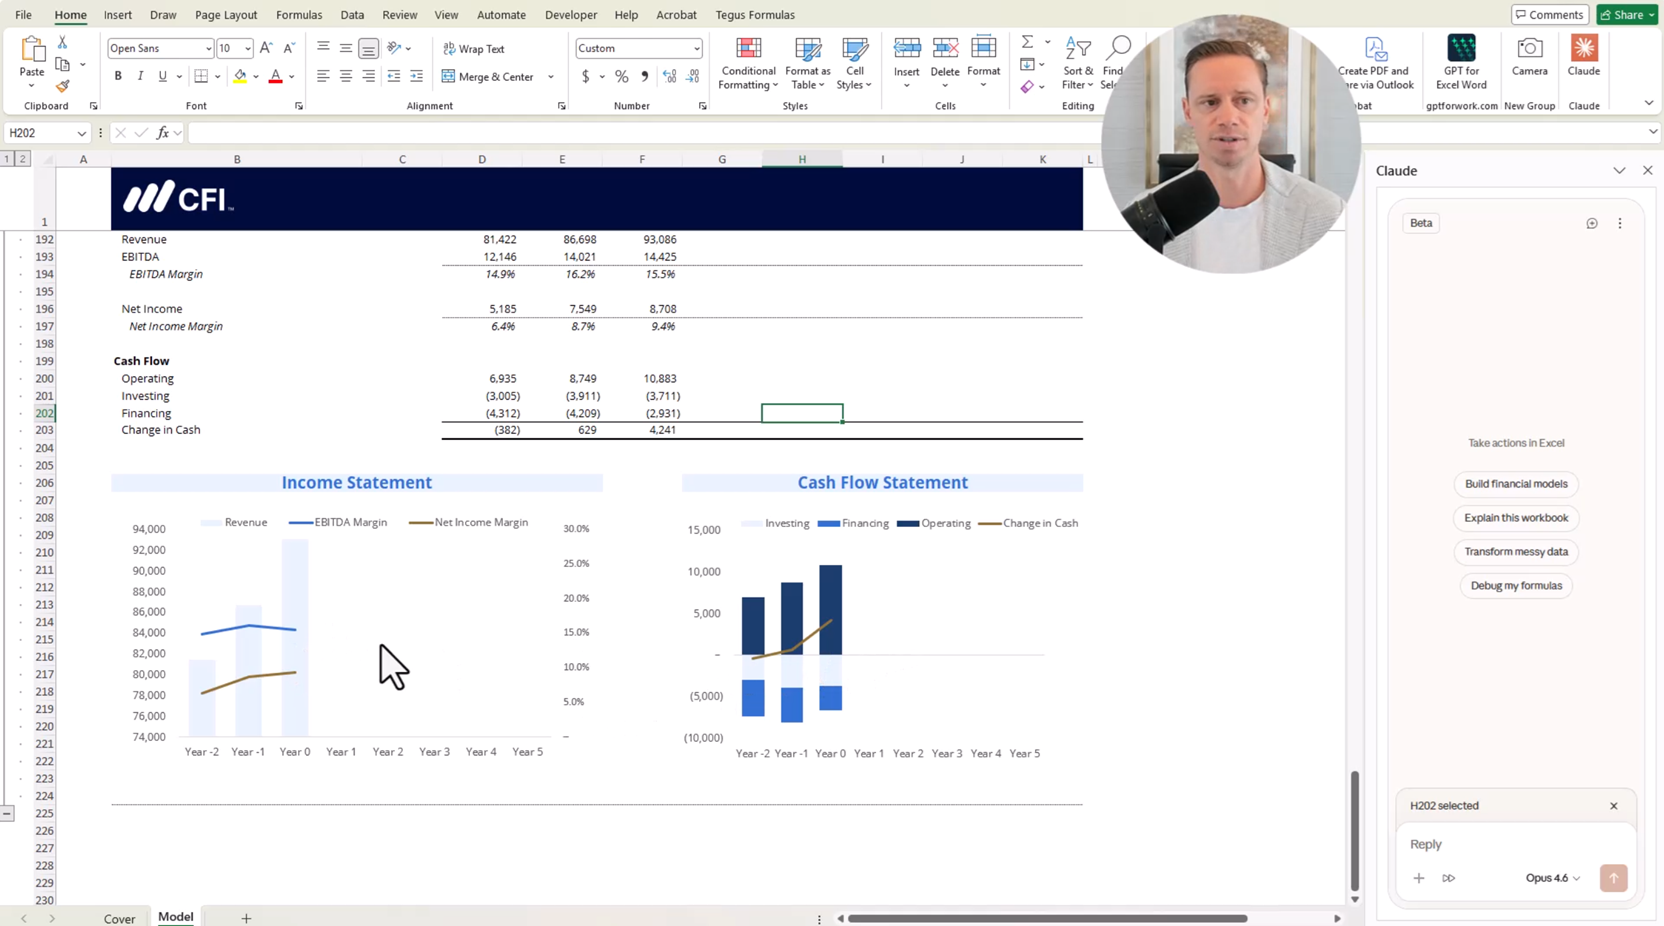Screen dimensions: 1664x926
Task: Open the Formulas ribbon tab
Action: click(298, 15)
